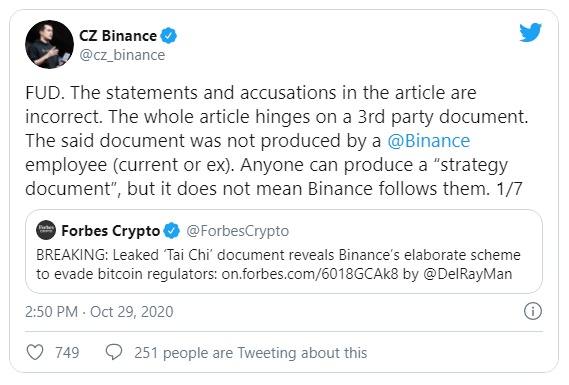This screenshot has width=569, height=385.
Task: Open the 2:50 PM Oct 29, 2020 timestamp
Action: tap(99, 312)
